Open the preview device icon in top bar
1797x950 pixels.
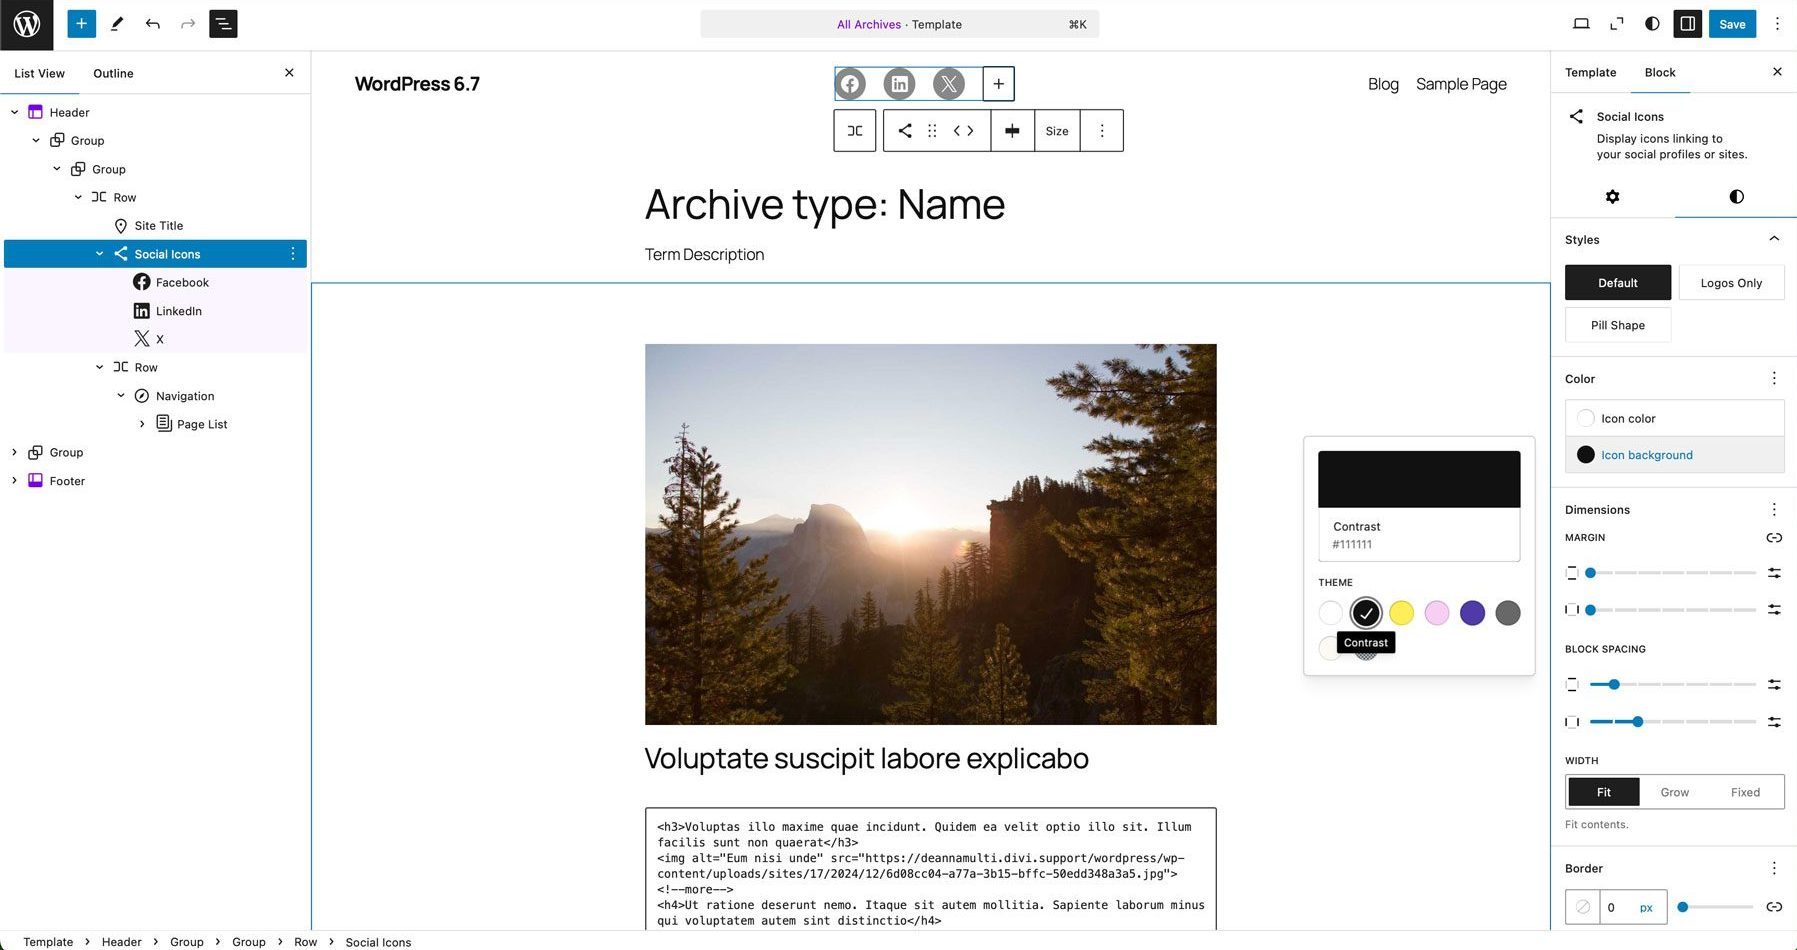point(1580,23)
